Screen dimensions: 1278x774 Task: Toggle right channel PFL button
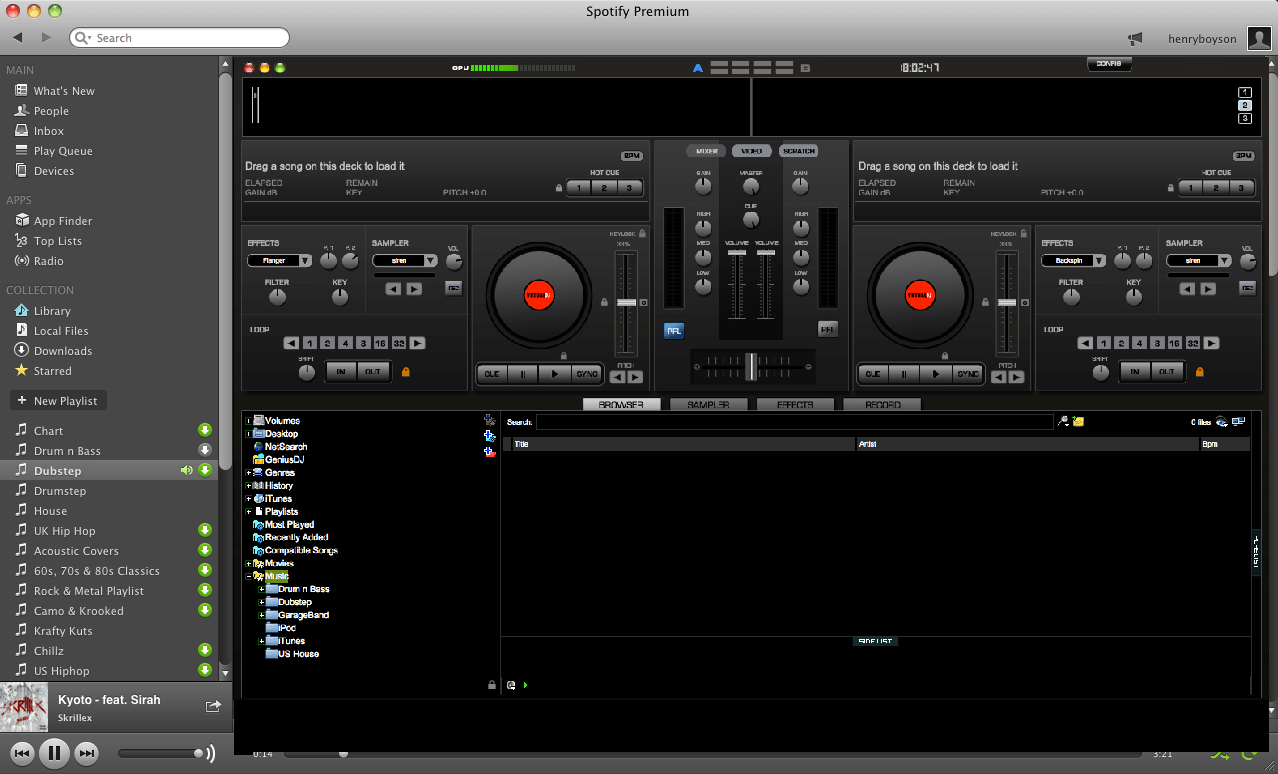(x=827, y=328)
